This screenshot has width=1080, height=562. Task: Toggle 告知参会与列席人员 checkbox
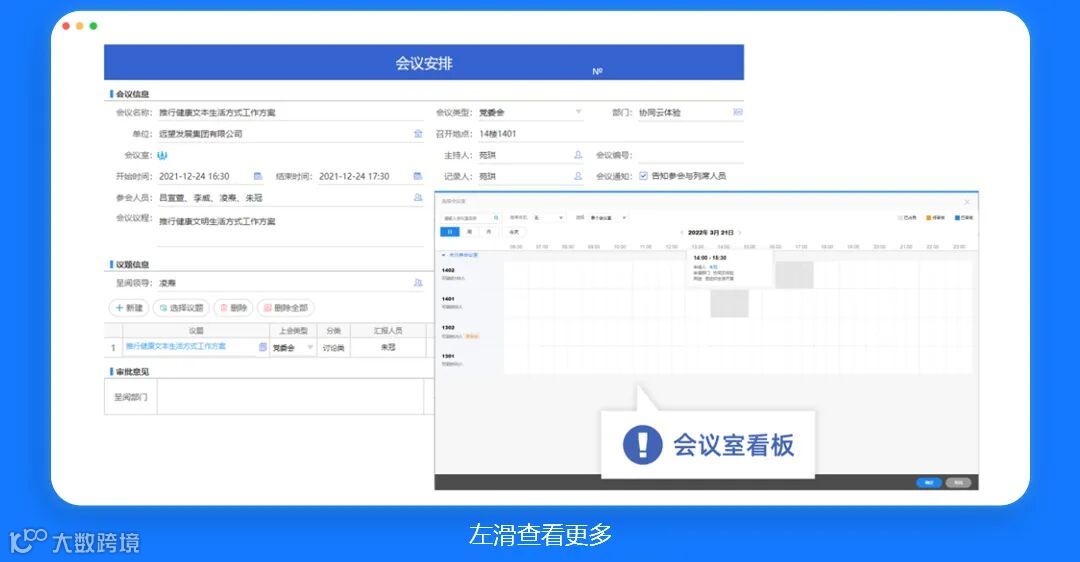click(643, 176)
